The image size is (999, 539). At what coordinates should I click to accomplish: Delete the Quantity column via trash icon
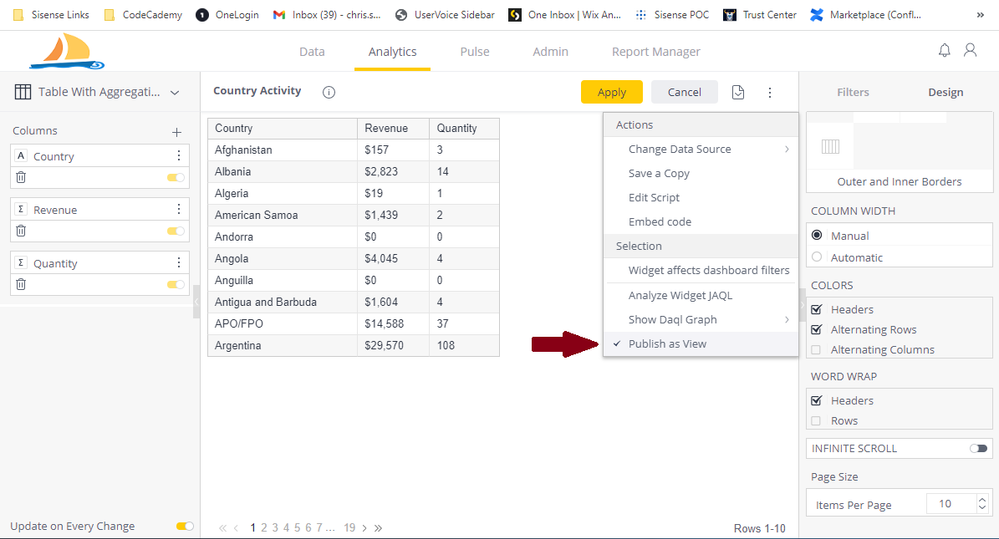point(21,284)
